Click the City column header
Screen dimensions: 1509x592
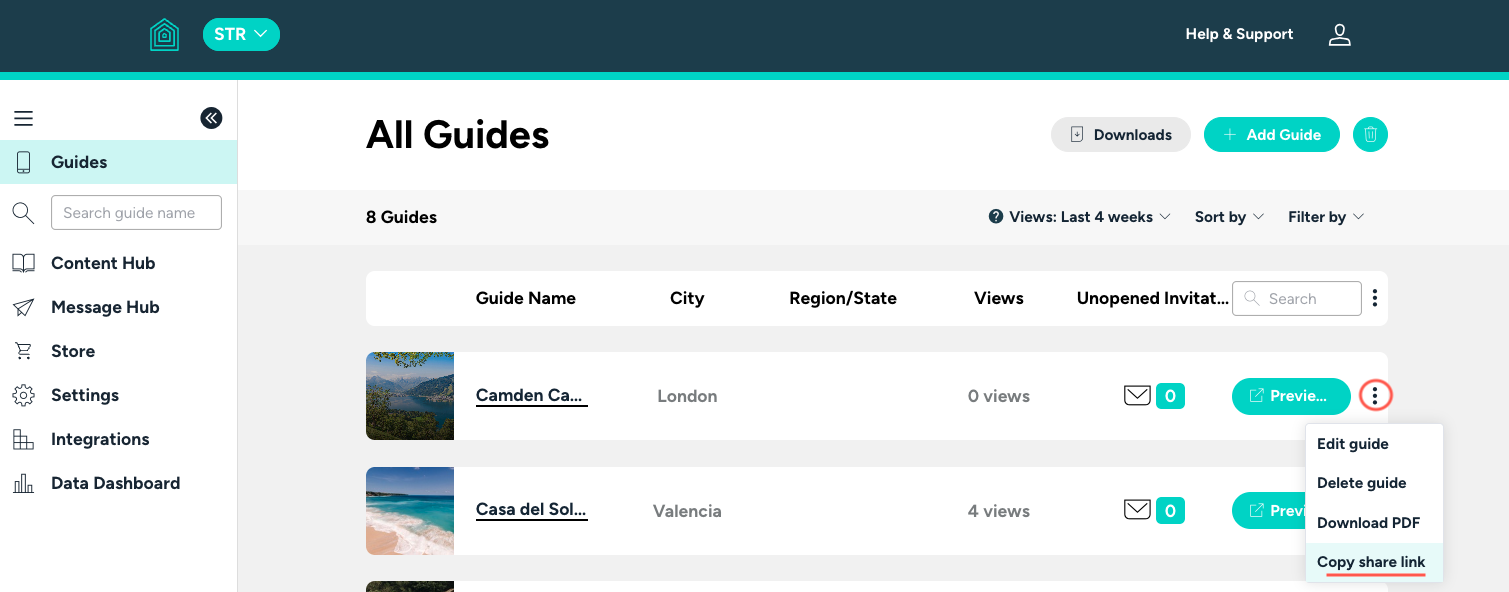pyautogui.click(x=687, y=298)
